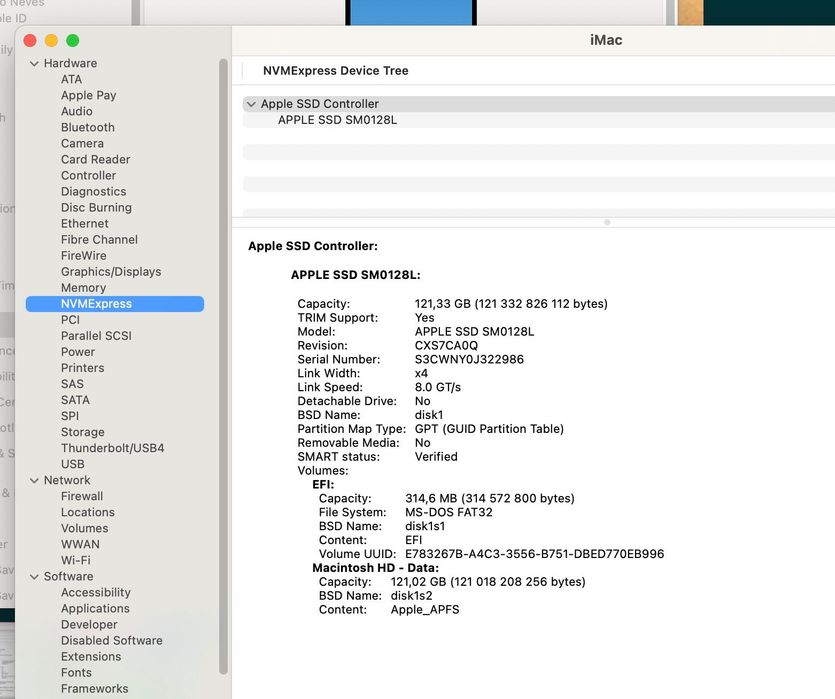Maximize window with green button
835x699 pixels.
tap(73, 40)
